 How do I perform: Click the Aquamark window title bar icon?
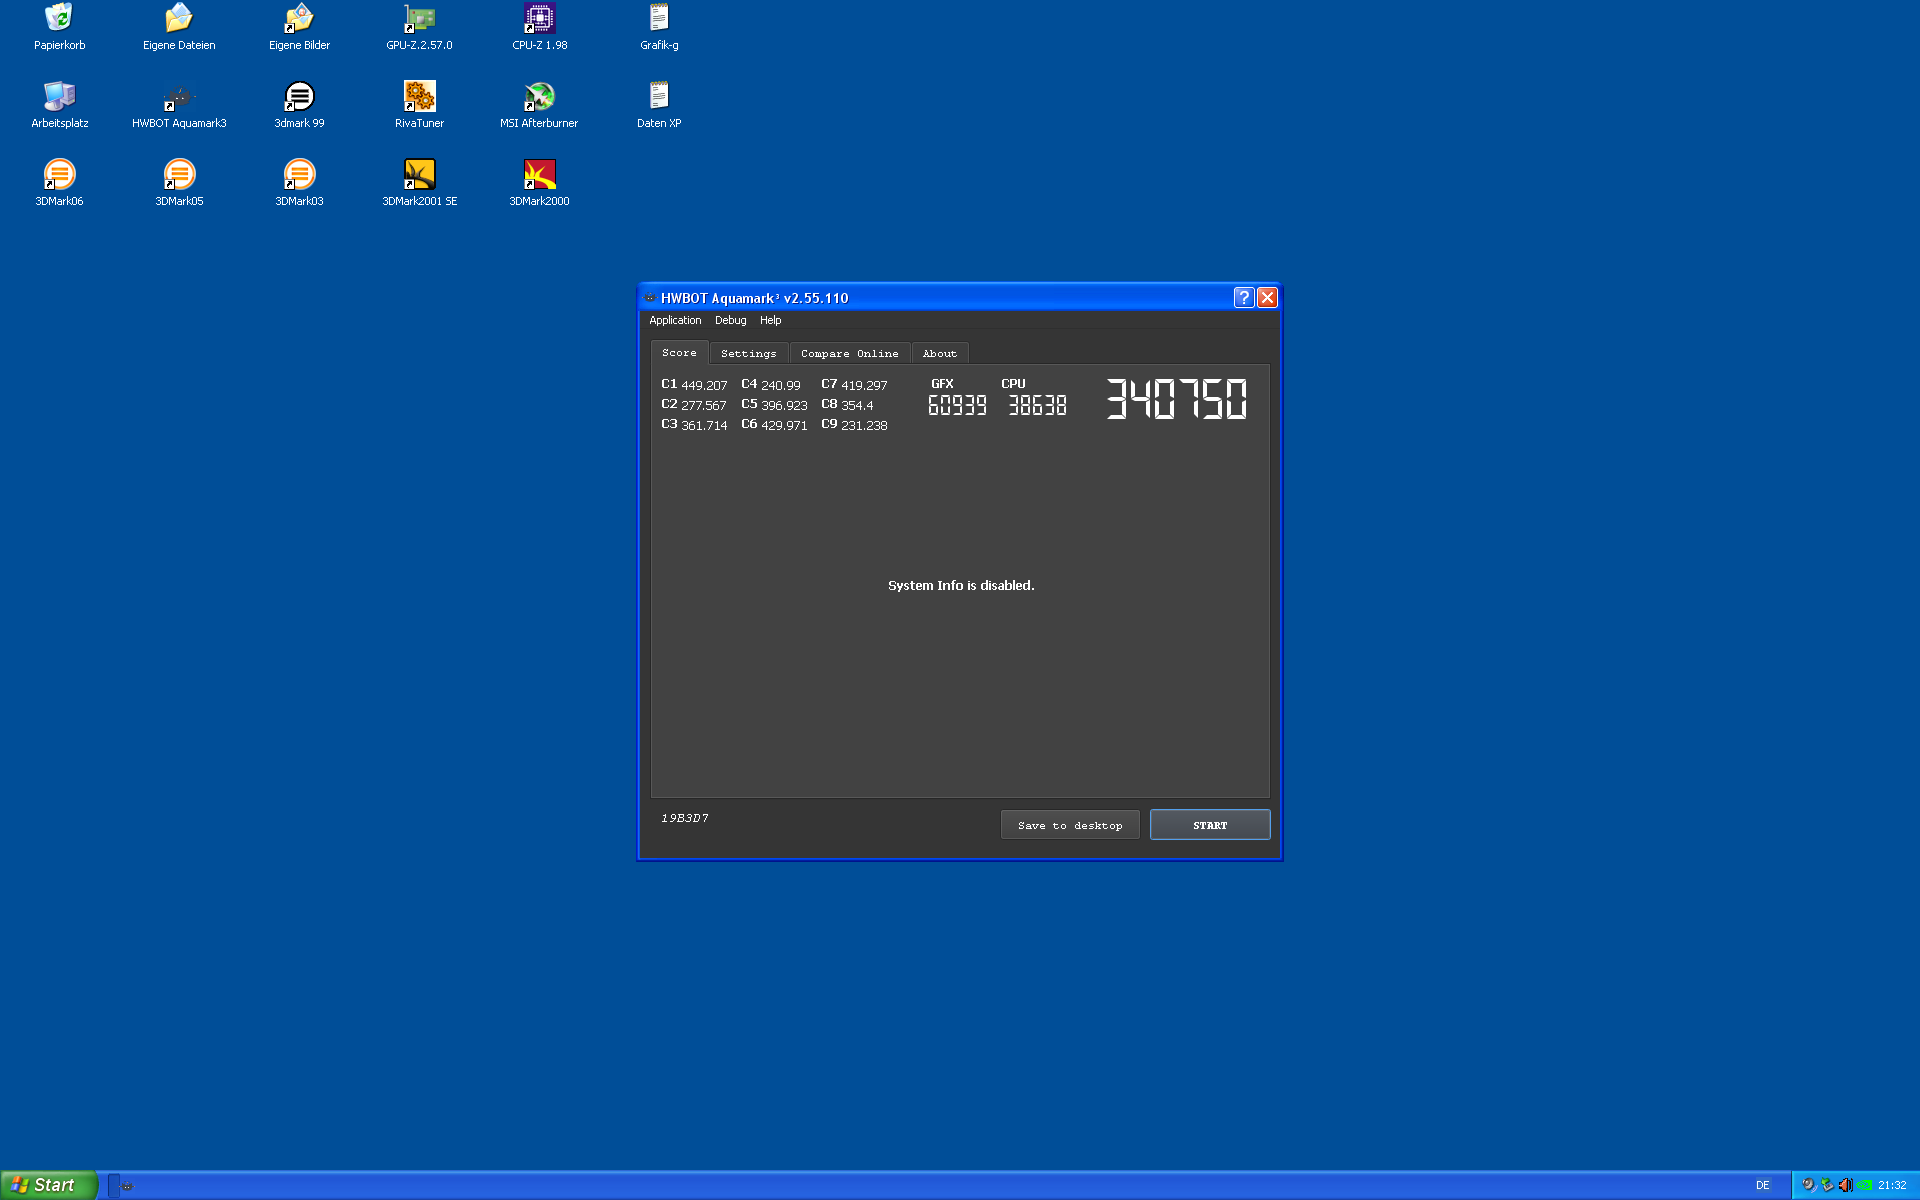pyautogui.click(x=650, y=298)
